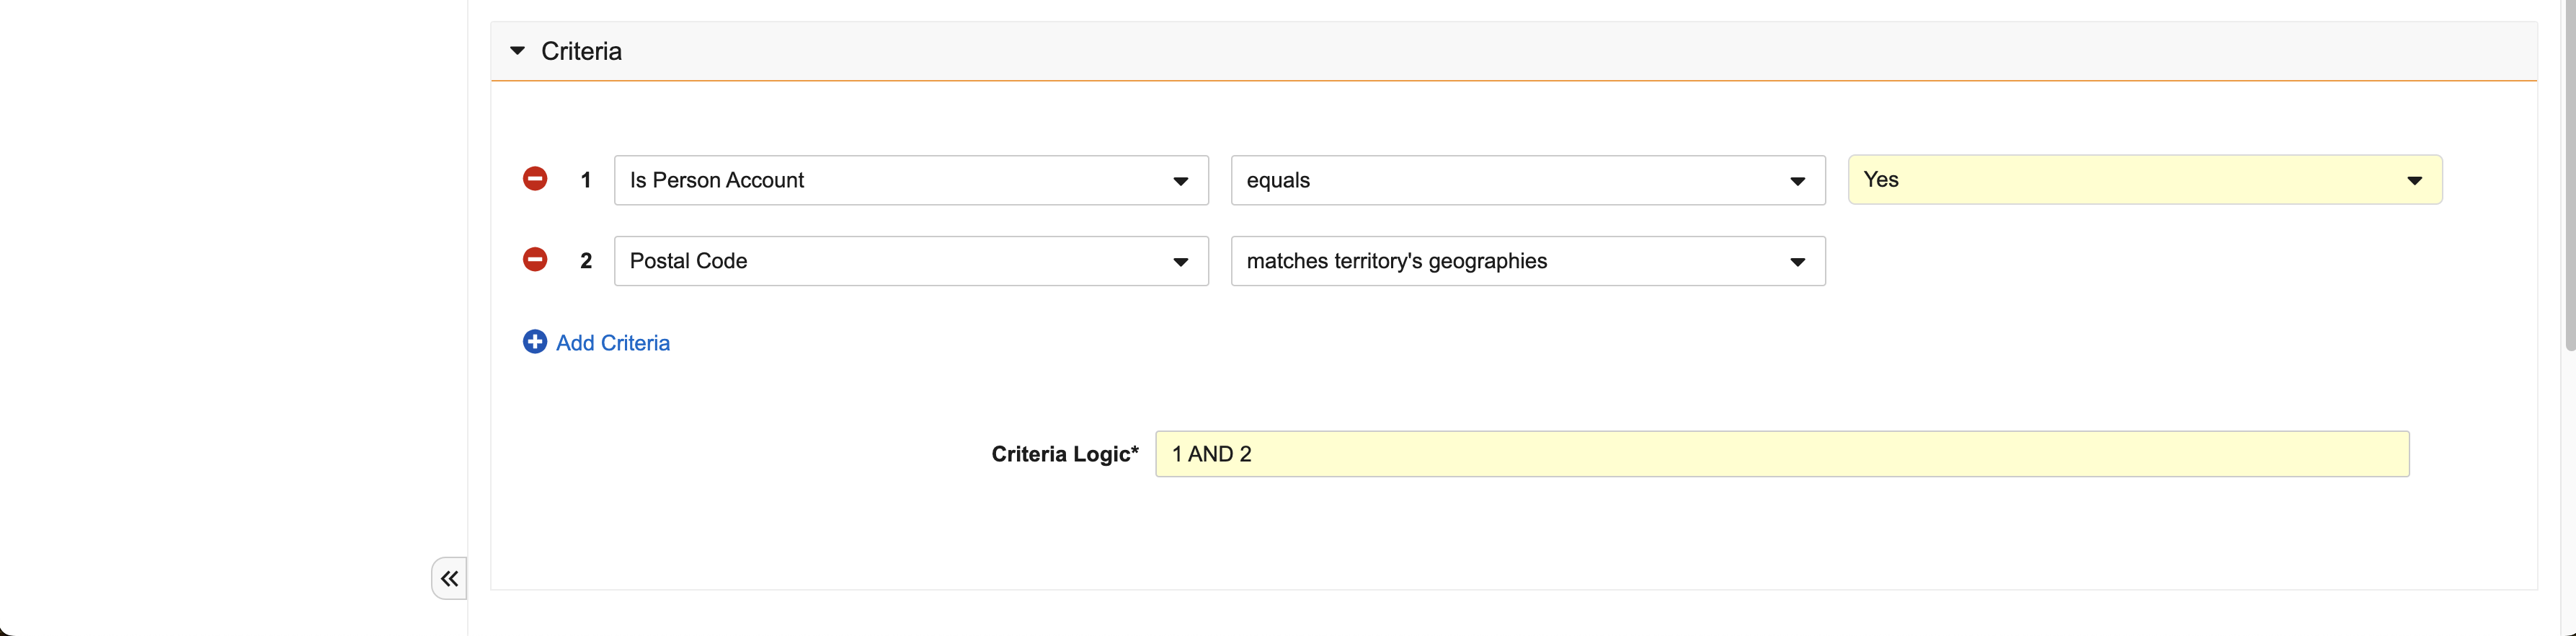Click the blue plus icon beside Add Criteria
The width and height of the screenshot is (2576, 636).
[x=535, y=342]
